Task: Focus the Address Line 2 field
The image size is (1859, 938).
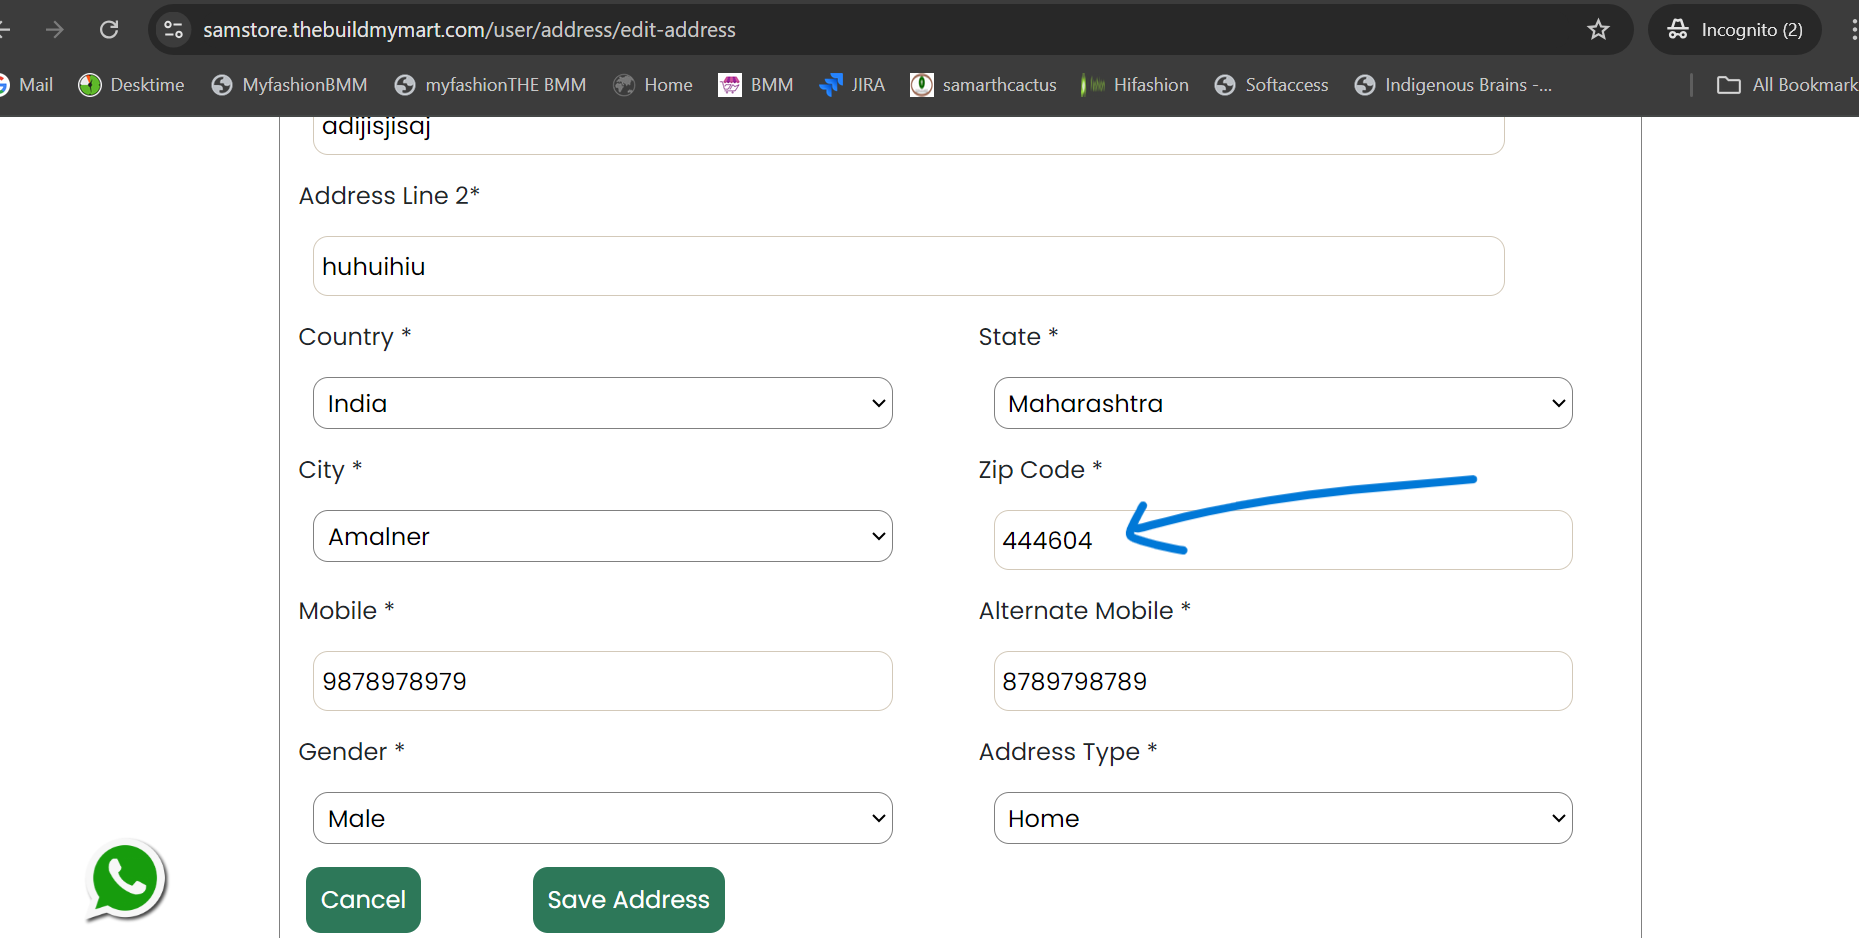Action: tap(909, 266)
